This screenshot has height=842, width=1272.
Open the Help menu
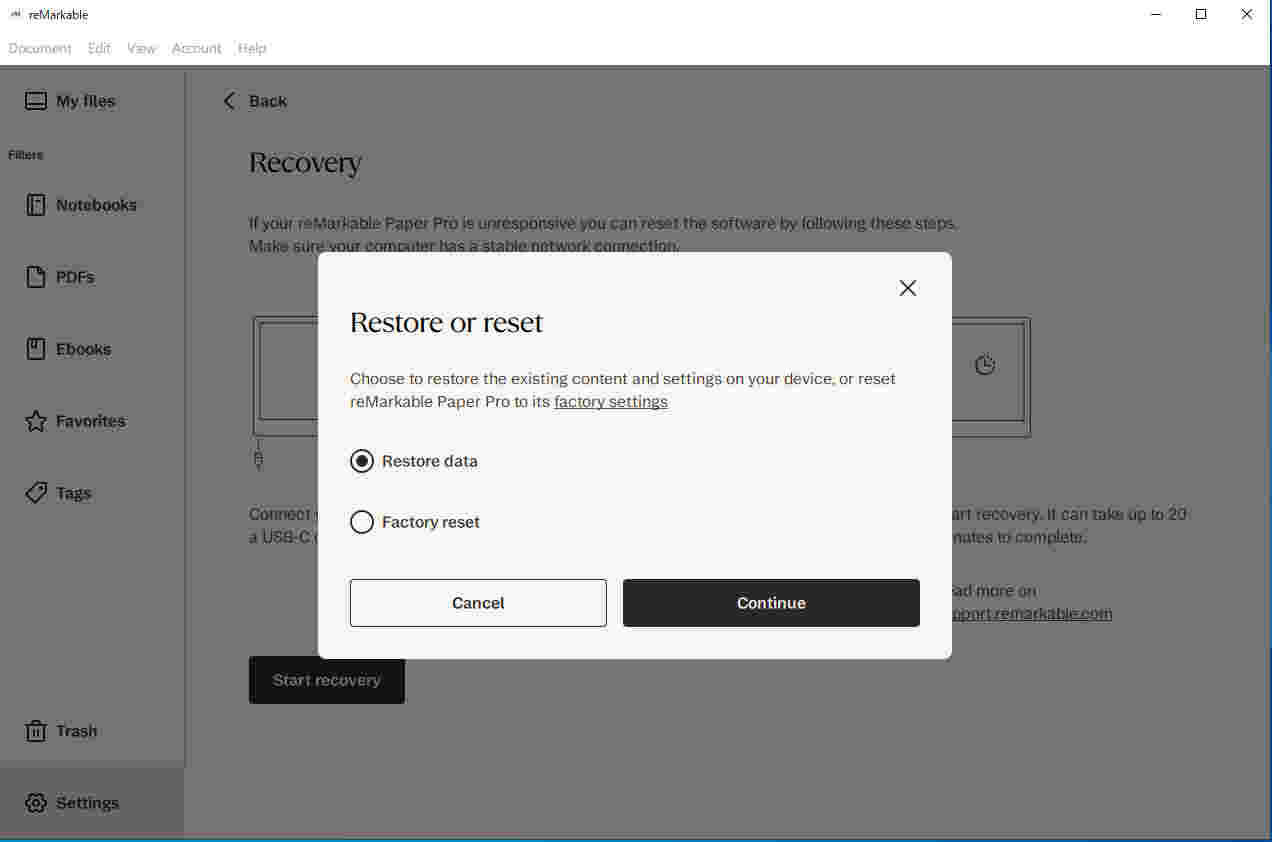(252, 48)
